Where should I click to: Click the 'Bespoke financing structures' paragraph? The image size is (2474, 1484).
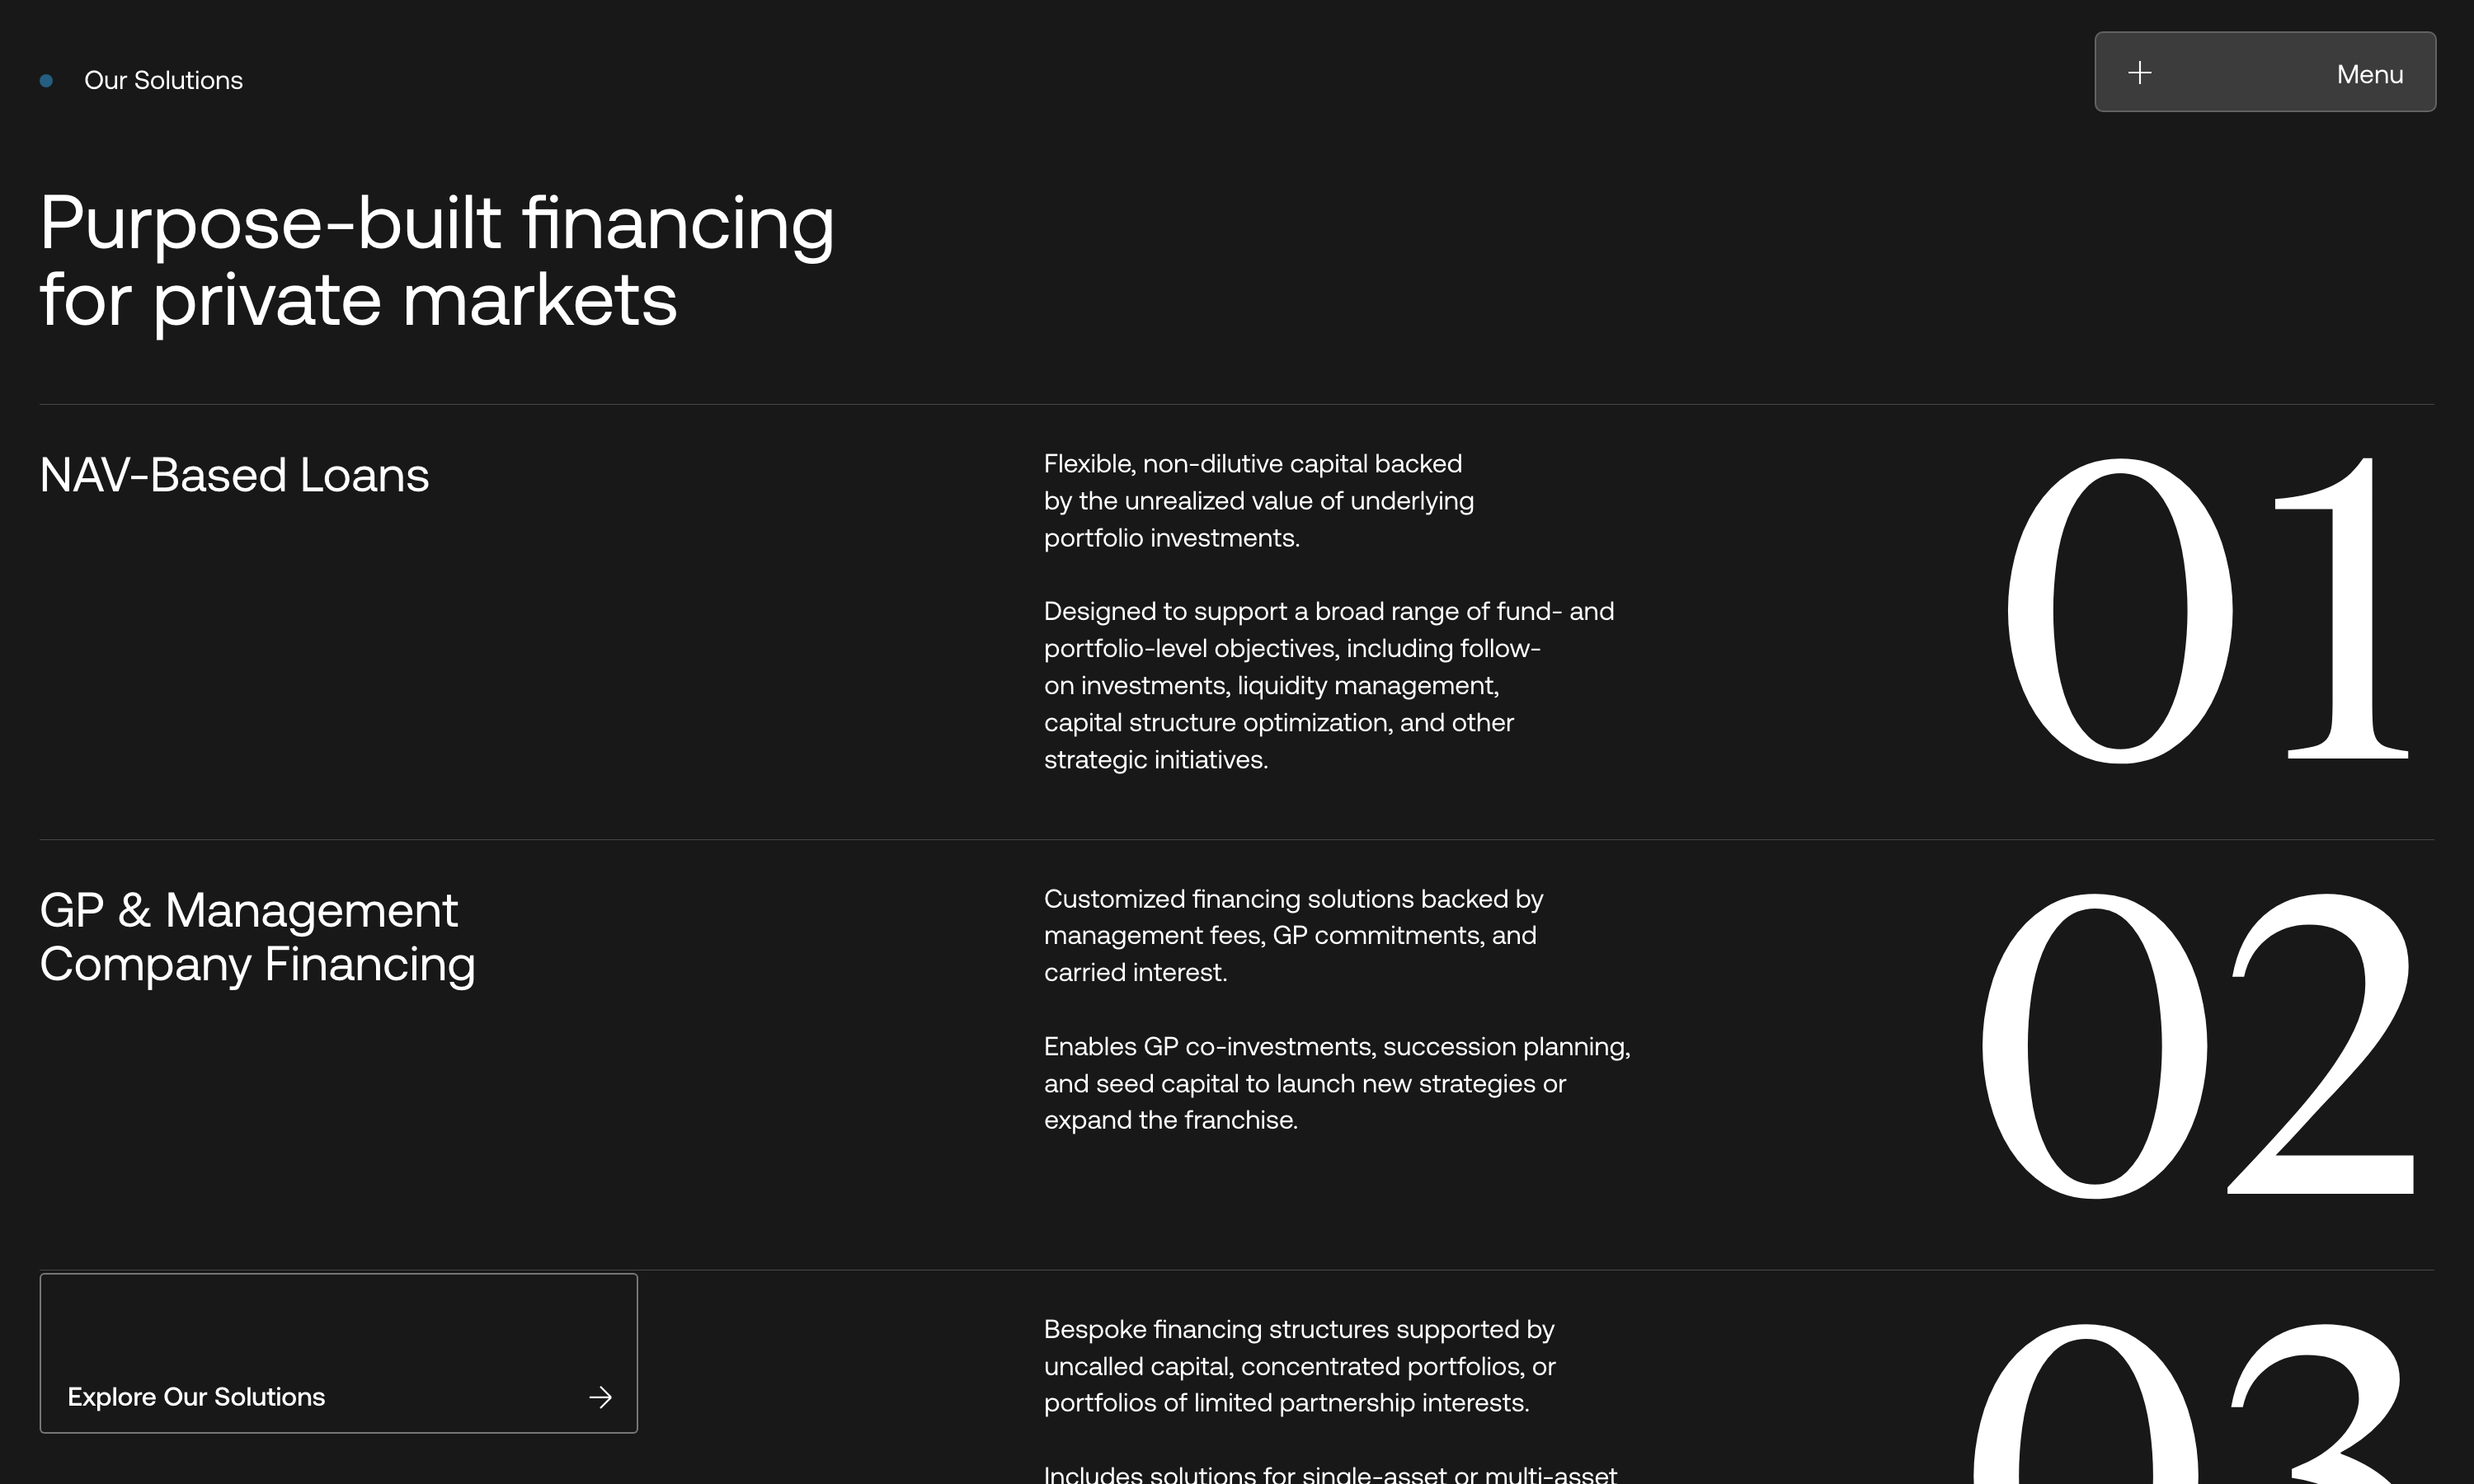1299,1366
